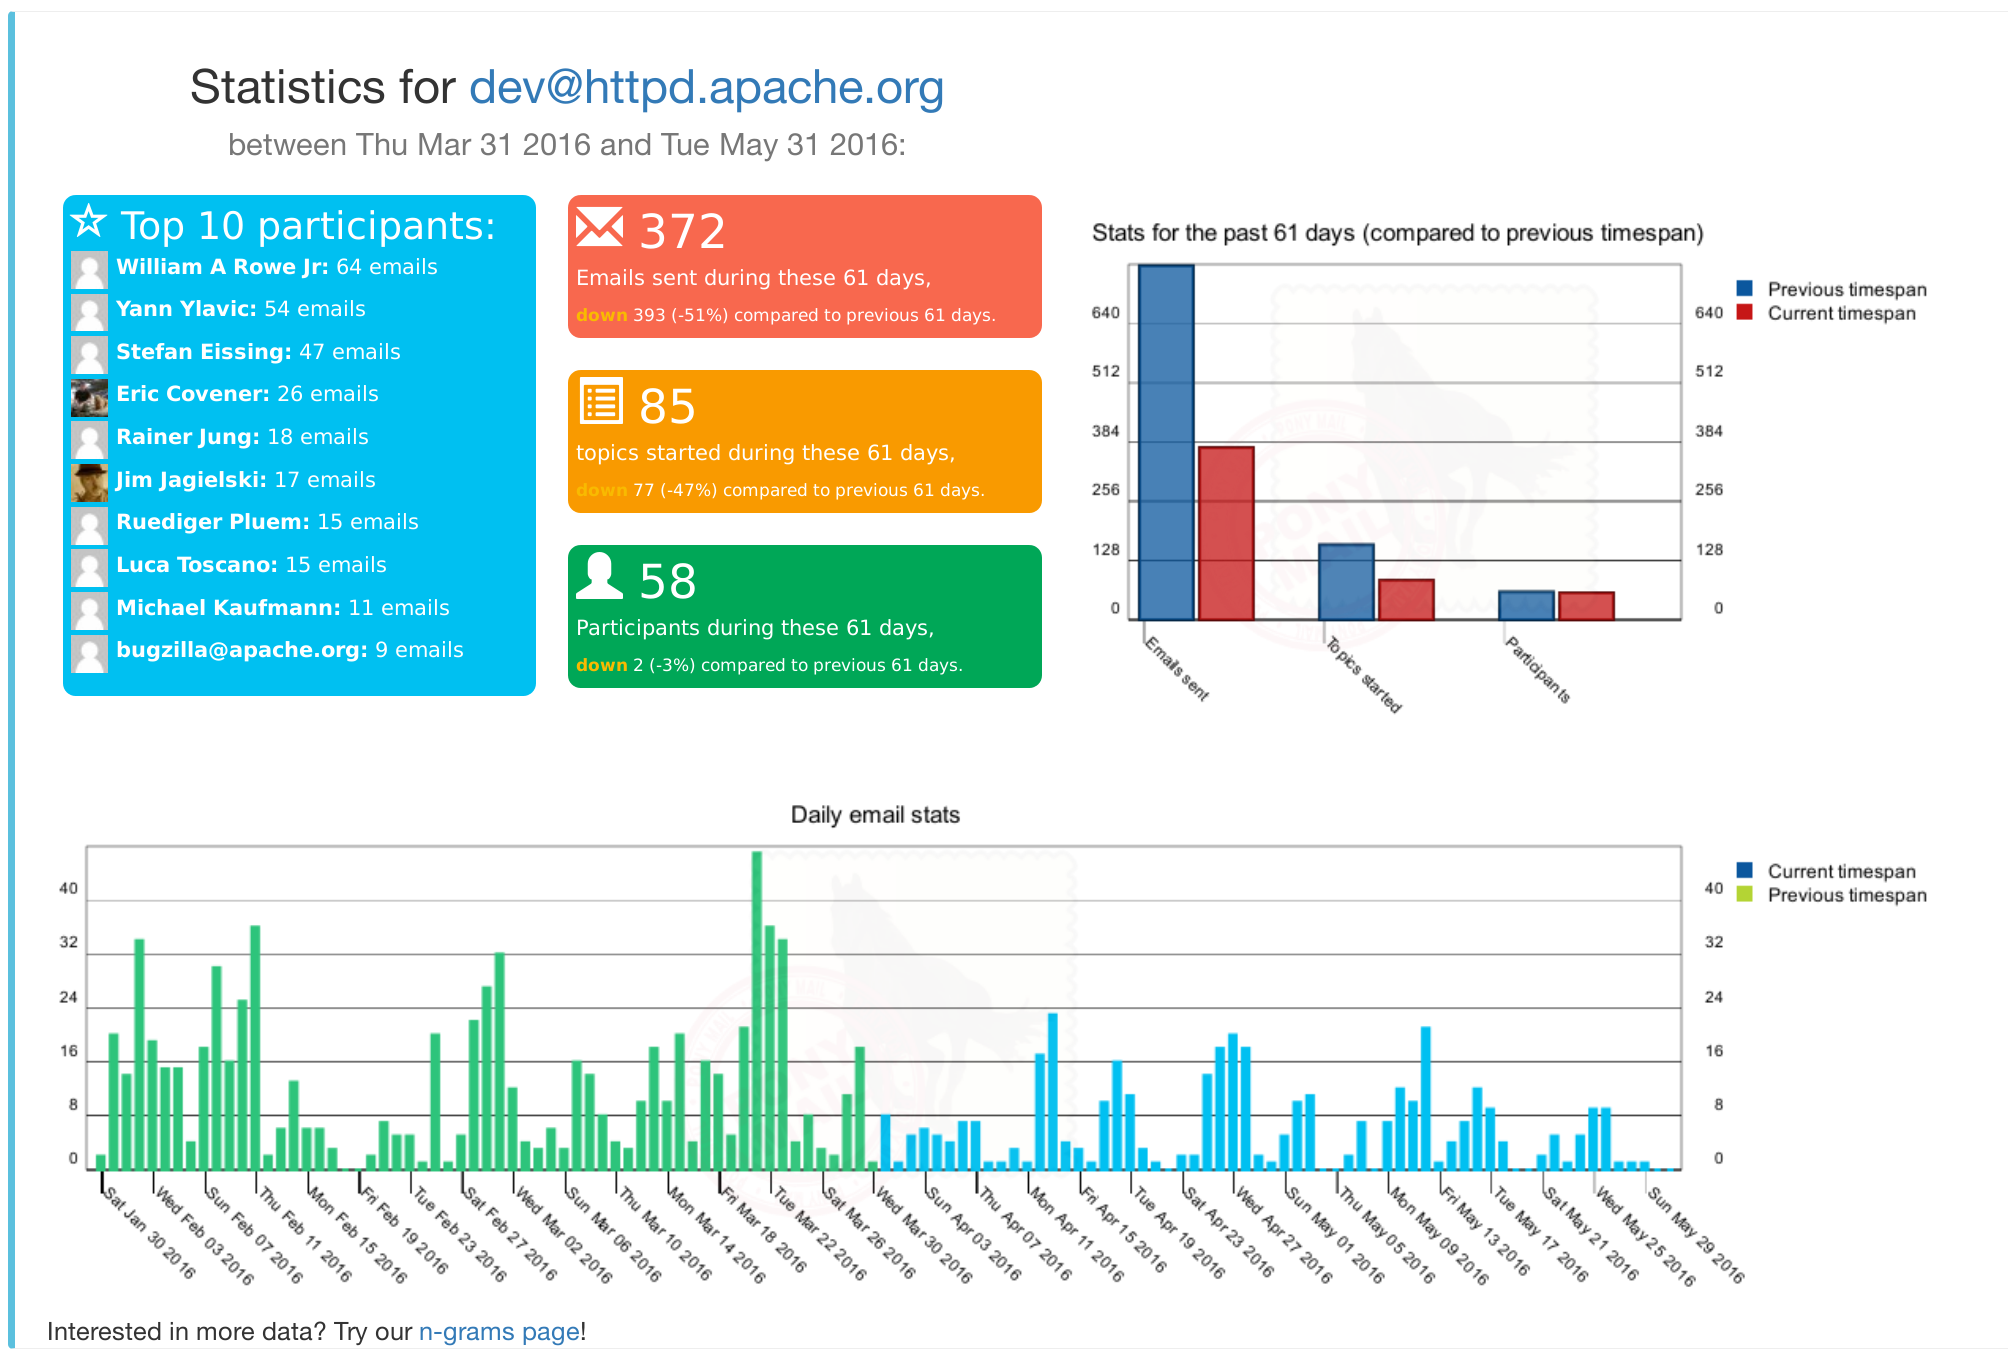The height and width of the screenshot is (1355, 2008).
Task: Select William A Rowe Jr: 64 emails
Action: pos(277,267)
